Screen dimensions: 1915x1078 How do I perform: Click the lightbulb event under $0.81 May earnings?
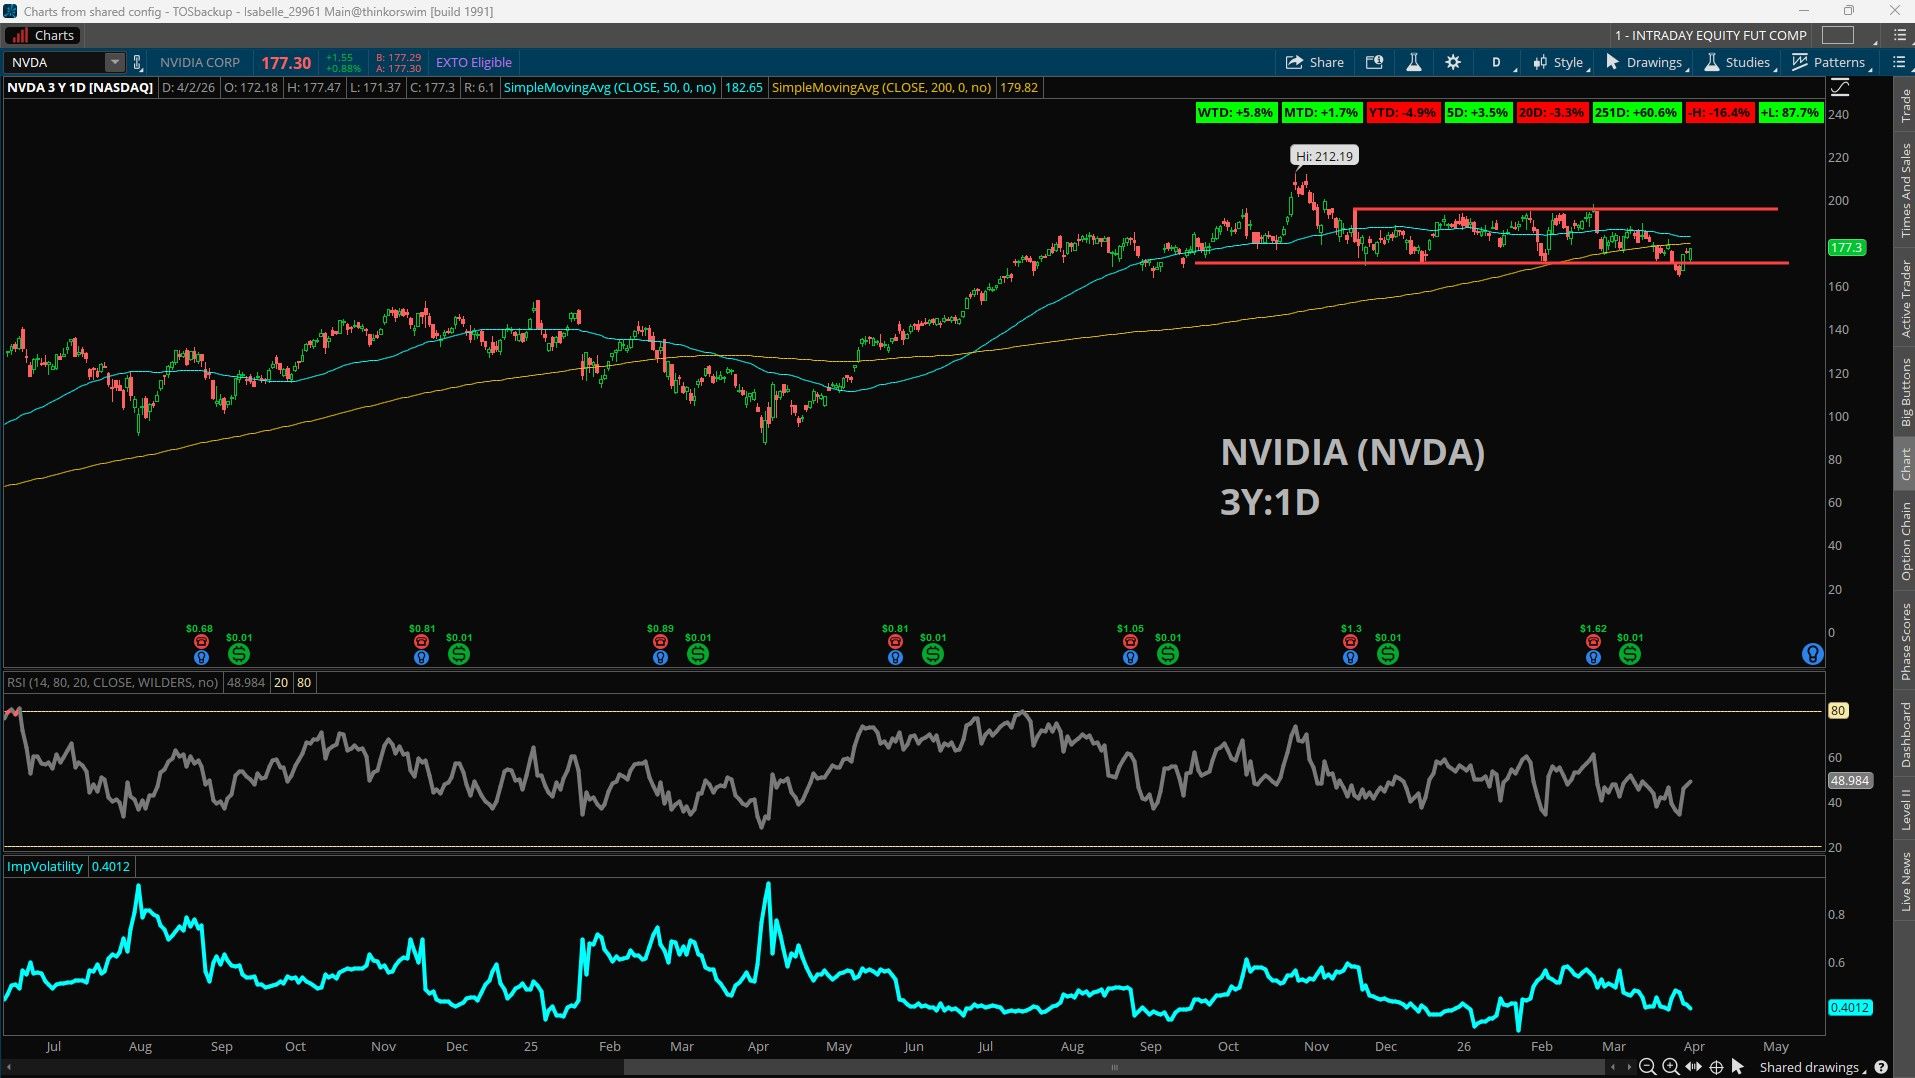coord(895,658)
